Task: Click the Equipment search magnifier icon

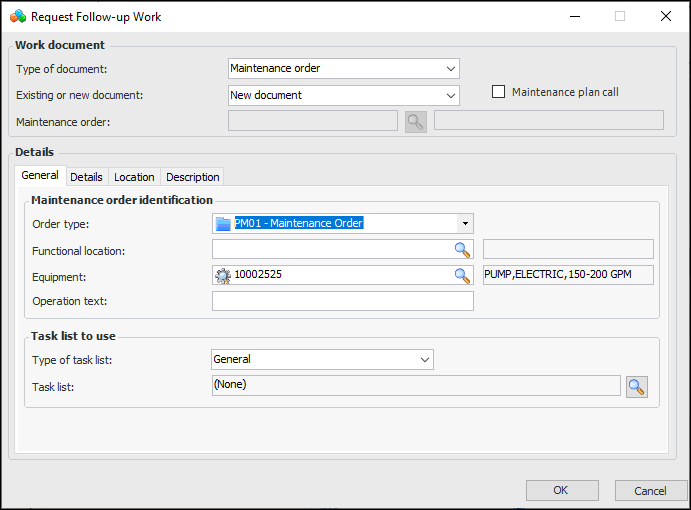Action: 462,275
